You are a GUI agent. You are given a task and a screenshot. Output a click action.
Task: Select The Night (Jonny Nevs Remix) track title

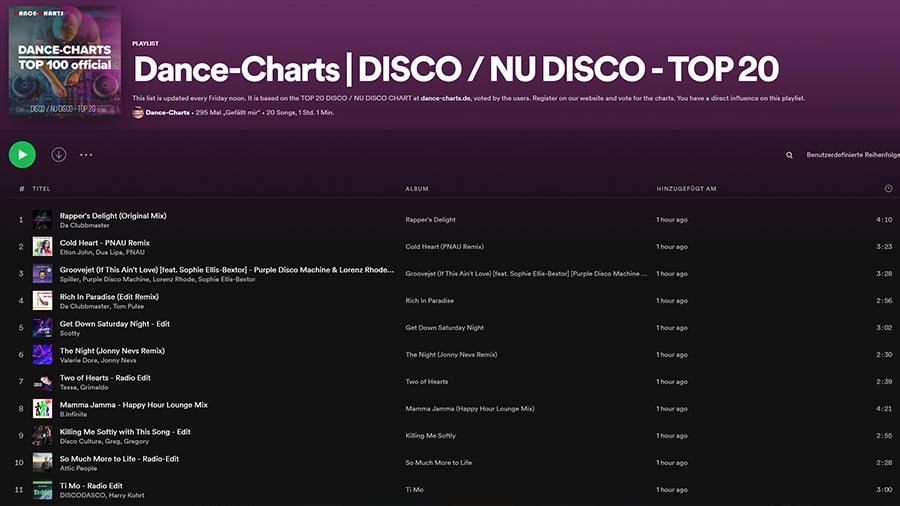(x=112, y=351)
